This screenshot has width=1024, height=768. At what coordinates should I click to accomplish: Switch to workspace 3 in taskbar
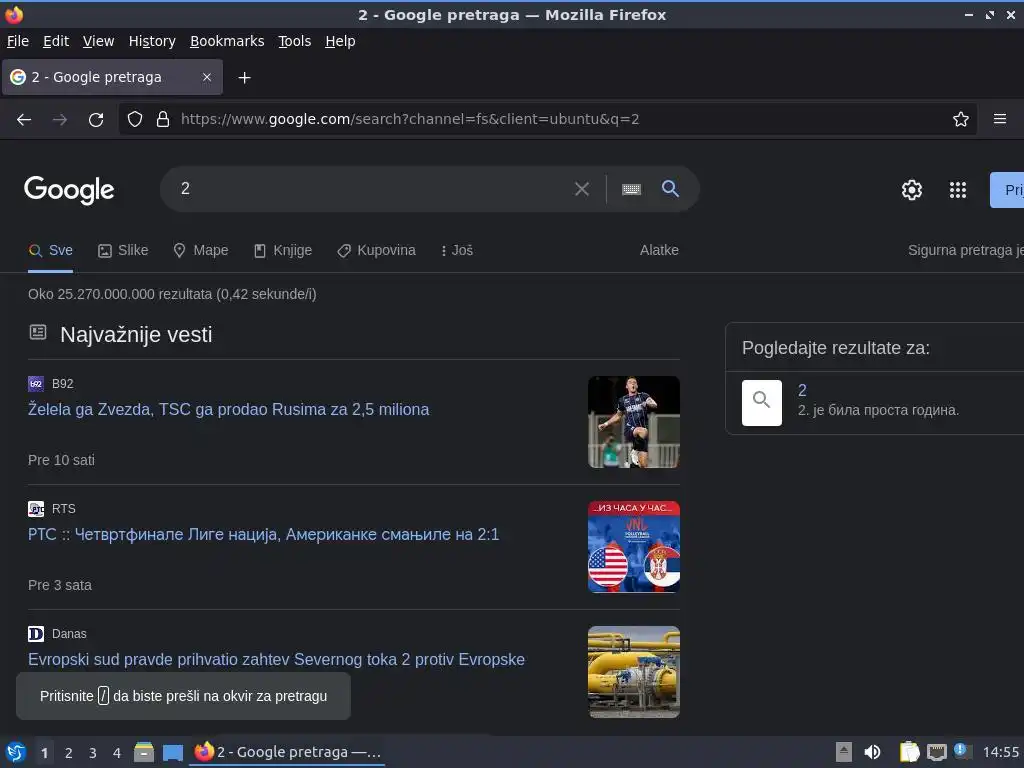[x=93, y=753]
